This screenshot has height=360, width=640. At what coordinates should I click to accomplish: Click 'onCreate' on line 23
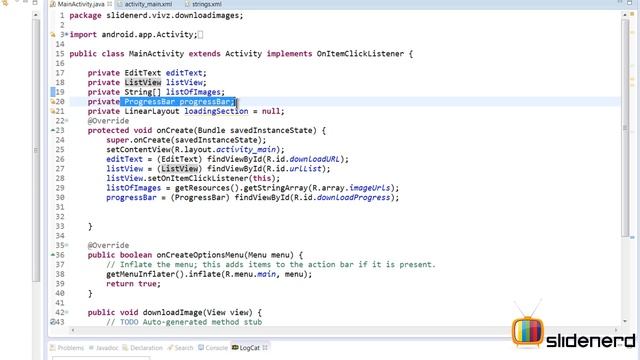pyautogui.click(x=175, y=131)
